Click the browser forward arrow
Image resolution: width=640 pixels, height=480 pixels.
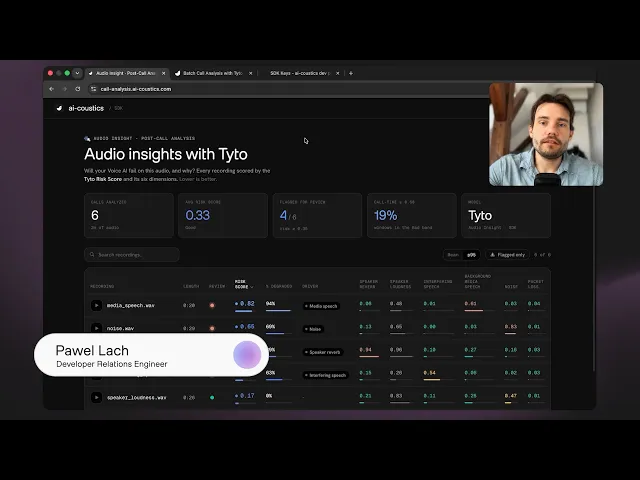pyautogui.click(x=64, y=89)
